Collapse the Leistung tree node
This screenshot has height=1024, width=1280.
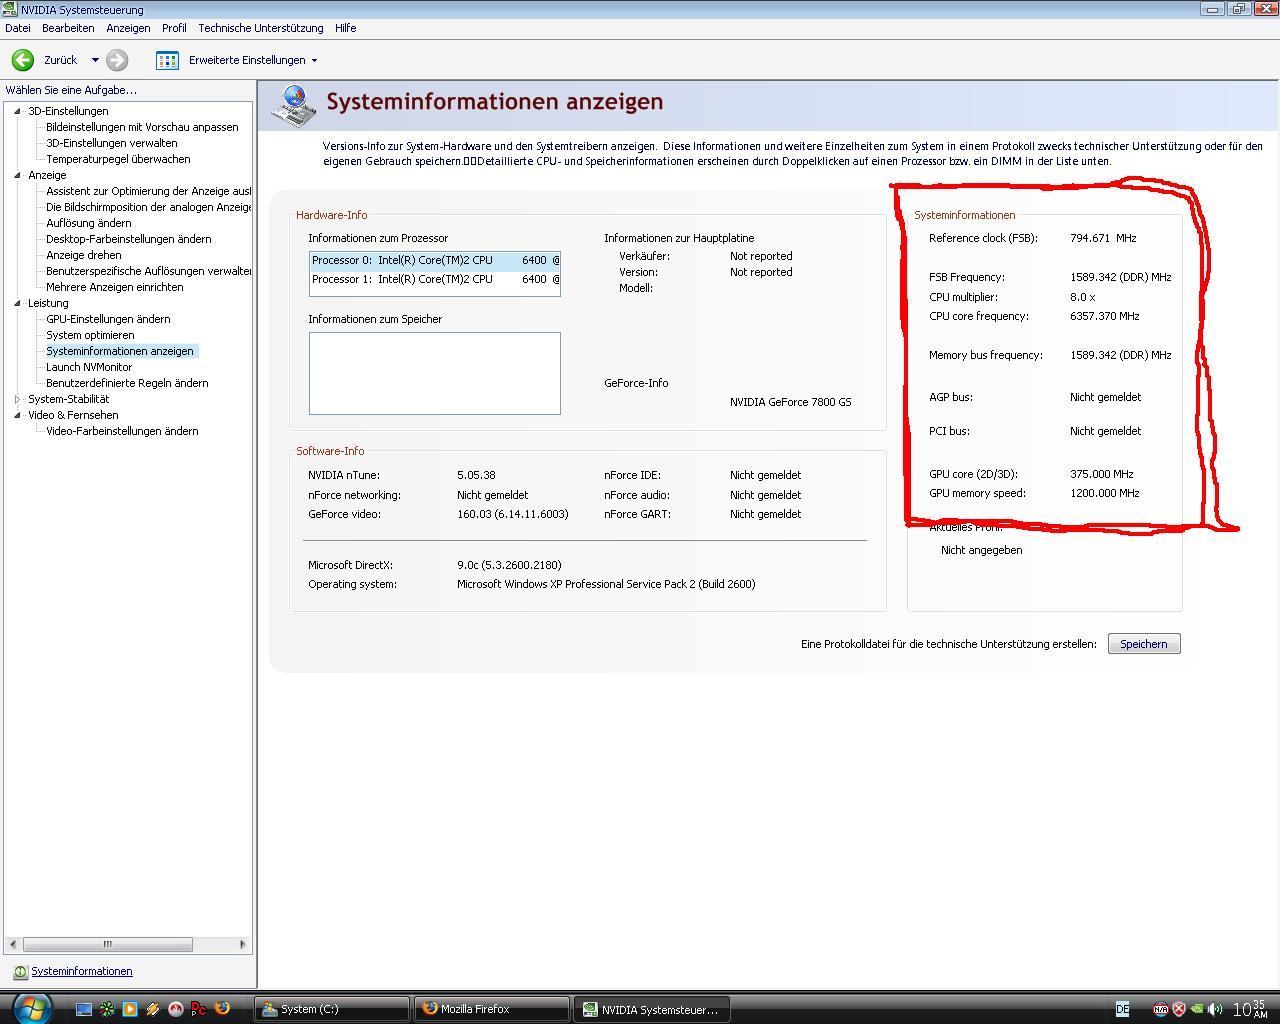(17, 303)
